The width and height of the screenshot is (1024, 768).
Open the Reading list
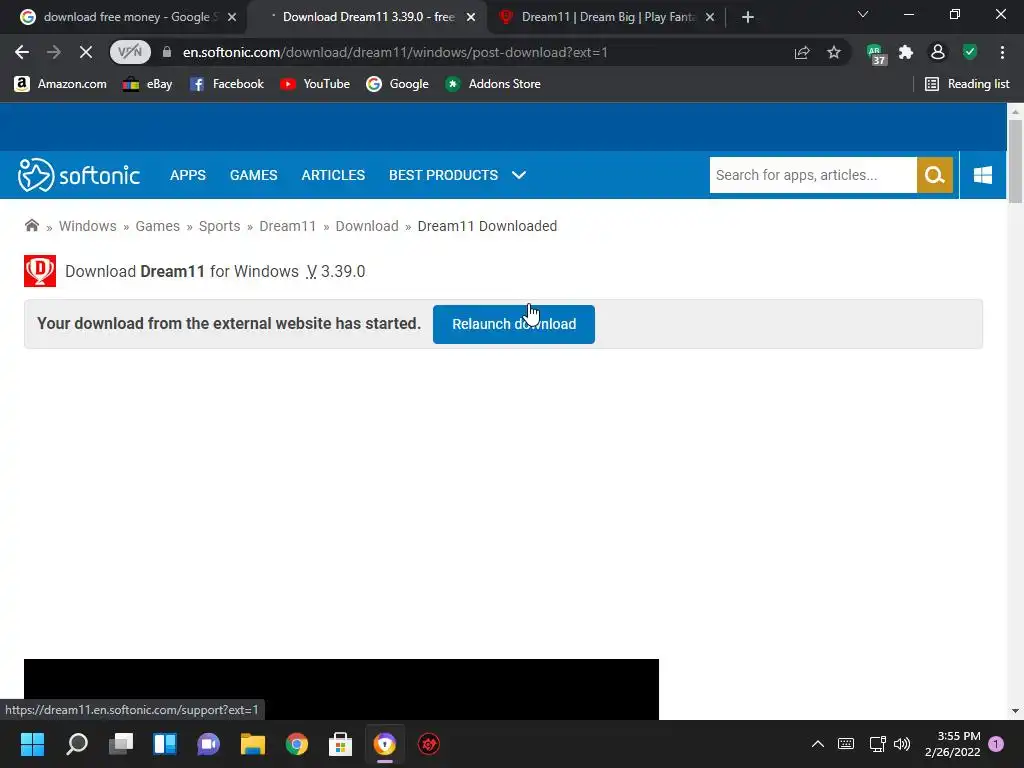pyautogui.click(x=967, y=84)
